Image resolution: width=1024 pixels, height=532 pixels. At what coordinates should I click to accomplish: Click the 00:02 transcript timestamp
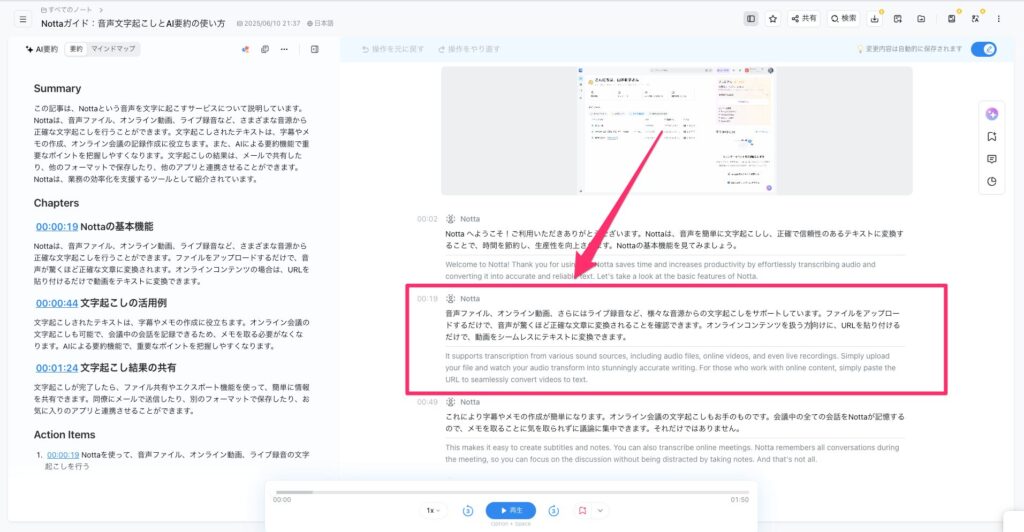427,219
